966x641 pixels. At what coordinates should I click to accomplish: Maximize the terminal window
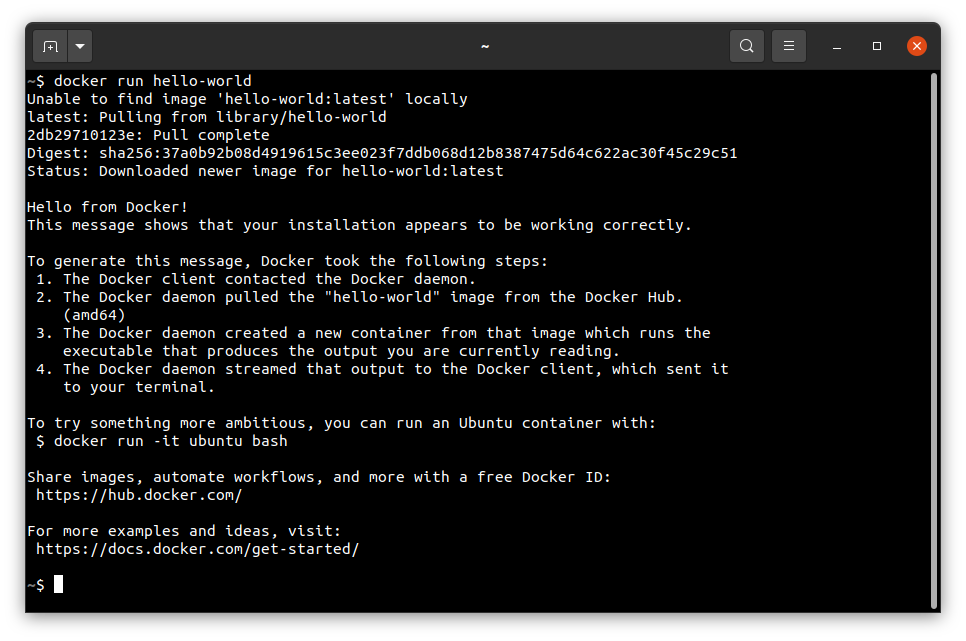coord(877,46)
